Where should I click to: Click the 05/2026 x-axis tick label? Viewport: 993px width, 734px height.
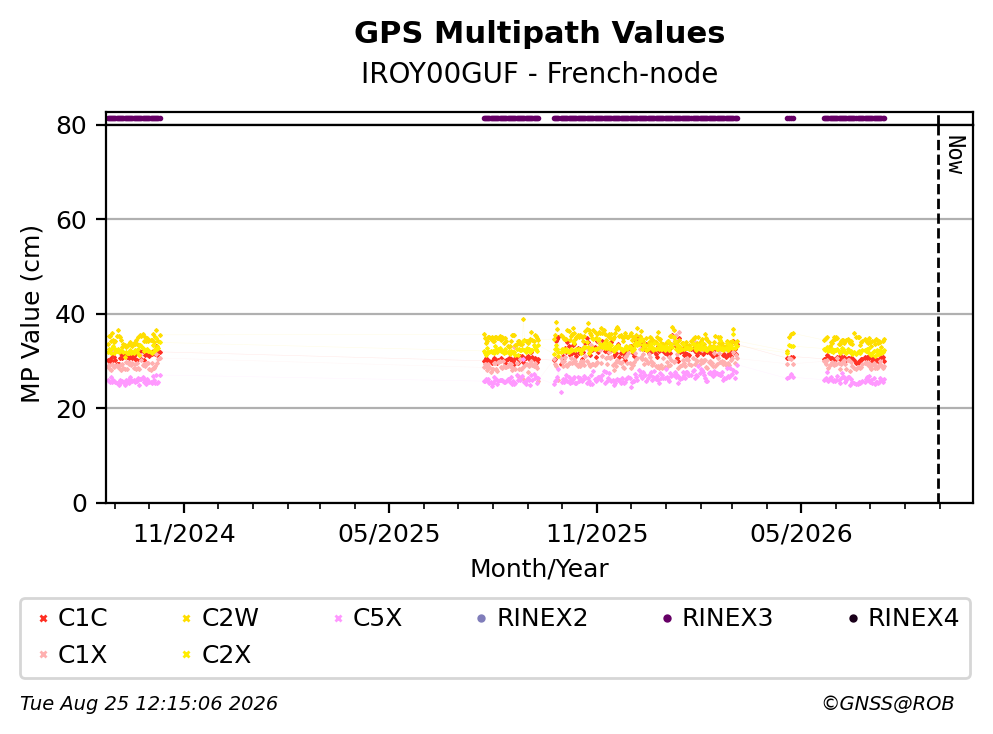pos(801,534)
